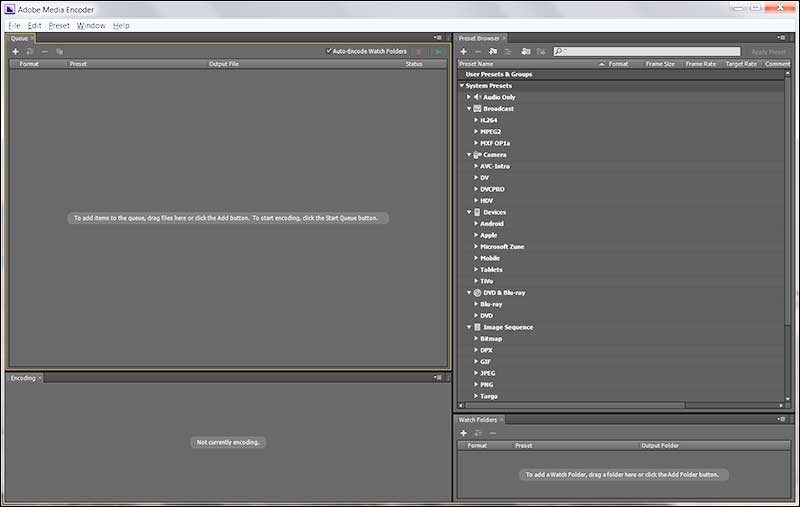Collapse the Broadcast category
Screen dimensions: 800x507
469,109
